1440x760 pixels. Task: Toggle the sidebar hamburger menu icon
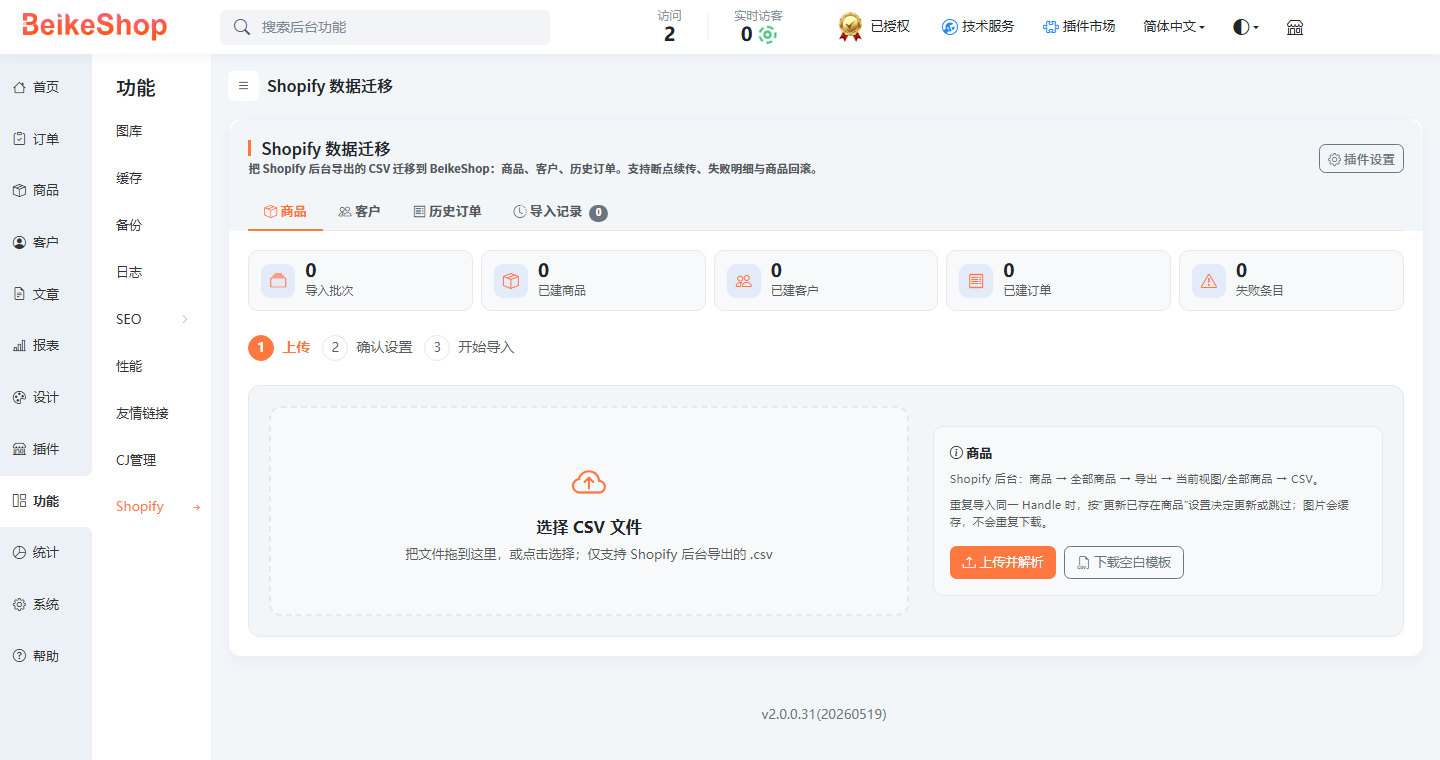(x=243, y=86)
